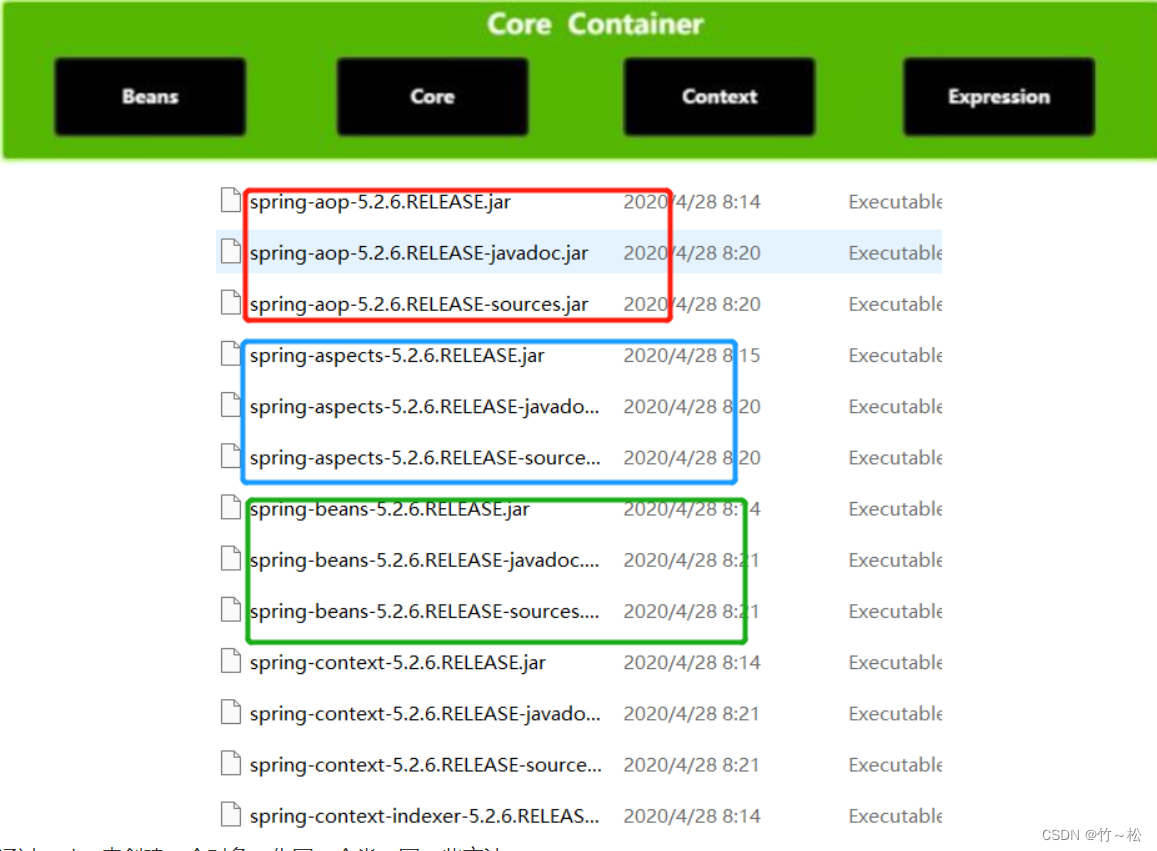The height and width of the screenshot is (851, 1157).
Task: Click date 2020/4/28 8:21 of spring-context sources jar
Action: pos(691,765)
